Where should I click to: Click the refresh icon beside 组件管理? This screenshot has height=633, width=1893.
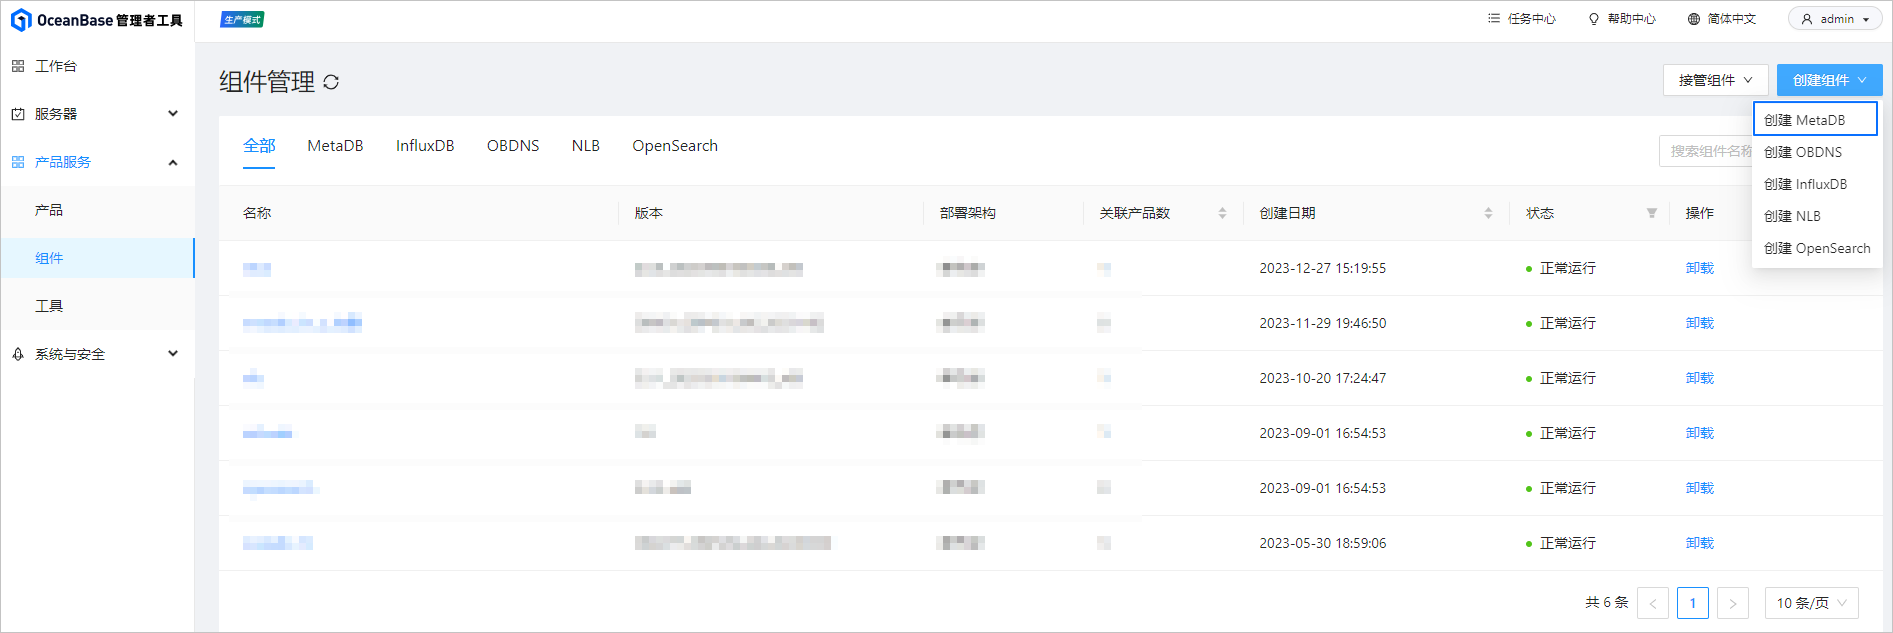pos(331,82)
